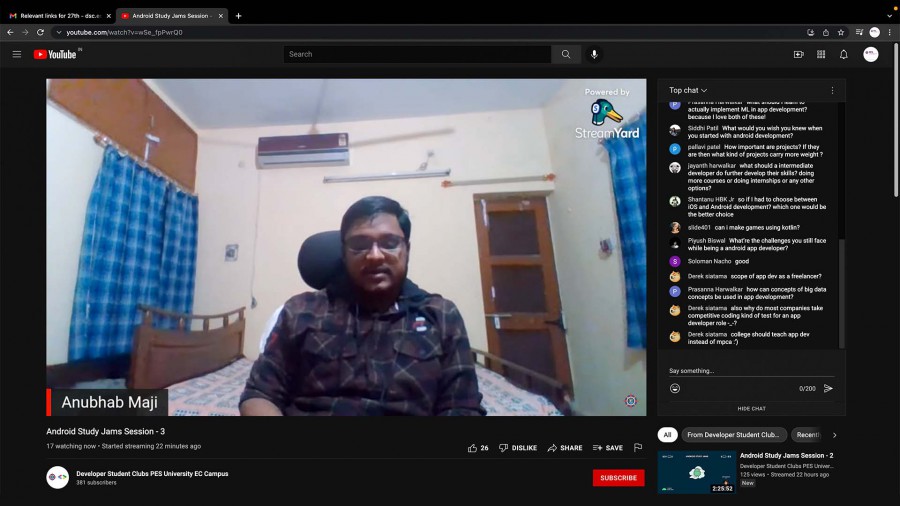Expand more filter chips with right chevron
Image resolution: width=900 pixels, height=506 pixels.
pos(834,435)
